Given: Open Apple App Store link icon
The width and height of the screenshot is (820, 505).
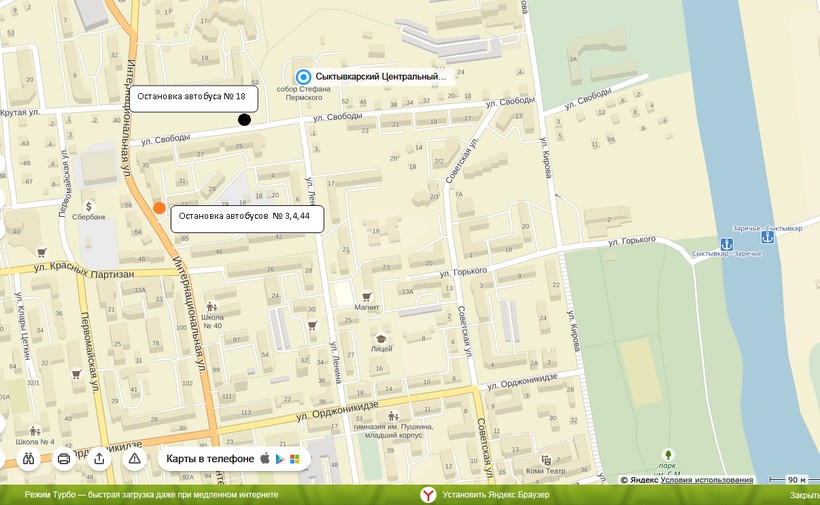Looking at the screenshot, I should (265, 459).
